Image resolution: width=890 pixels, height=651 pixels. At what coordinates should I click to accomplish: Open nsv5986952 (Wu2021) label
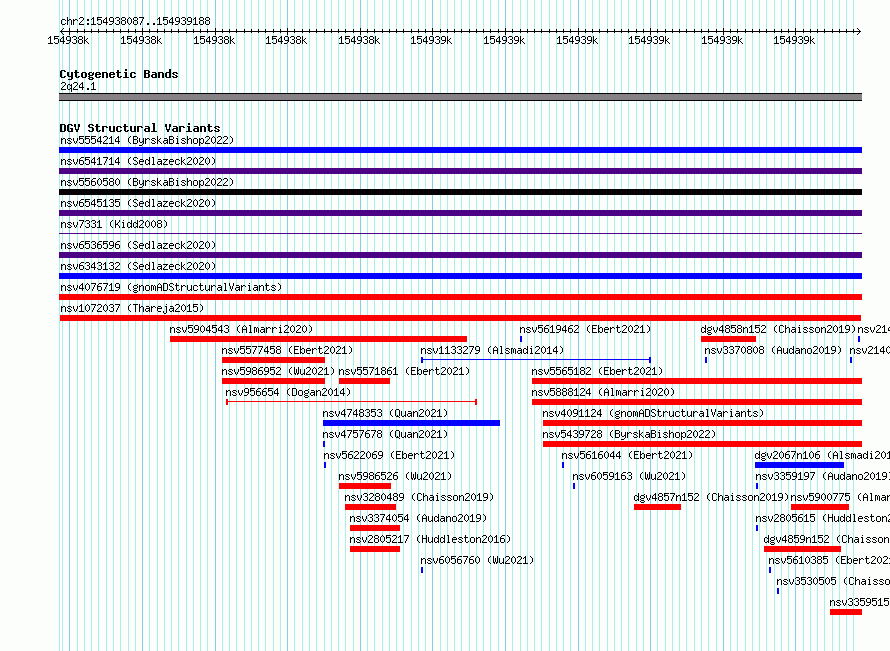tap(278, 371)
